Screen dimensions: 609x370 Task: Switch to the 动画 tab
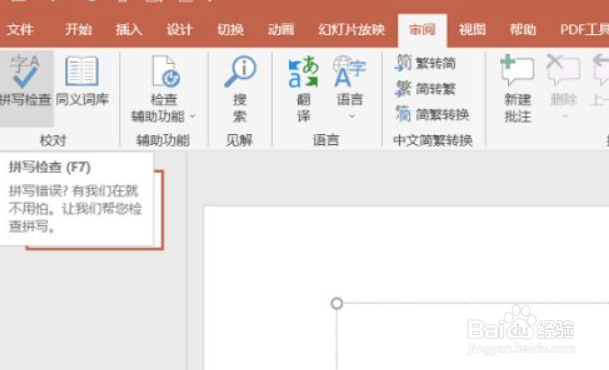click(x=280, y=30)
